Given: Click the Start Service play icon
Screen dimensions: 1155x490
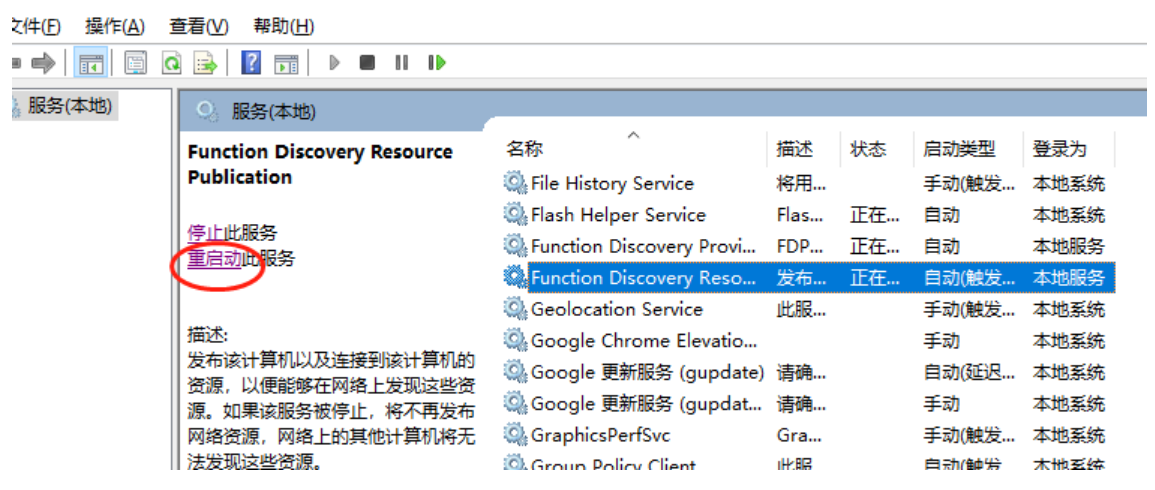Looking at the screenshot, I should (335, 63).
